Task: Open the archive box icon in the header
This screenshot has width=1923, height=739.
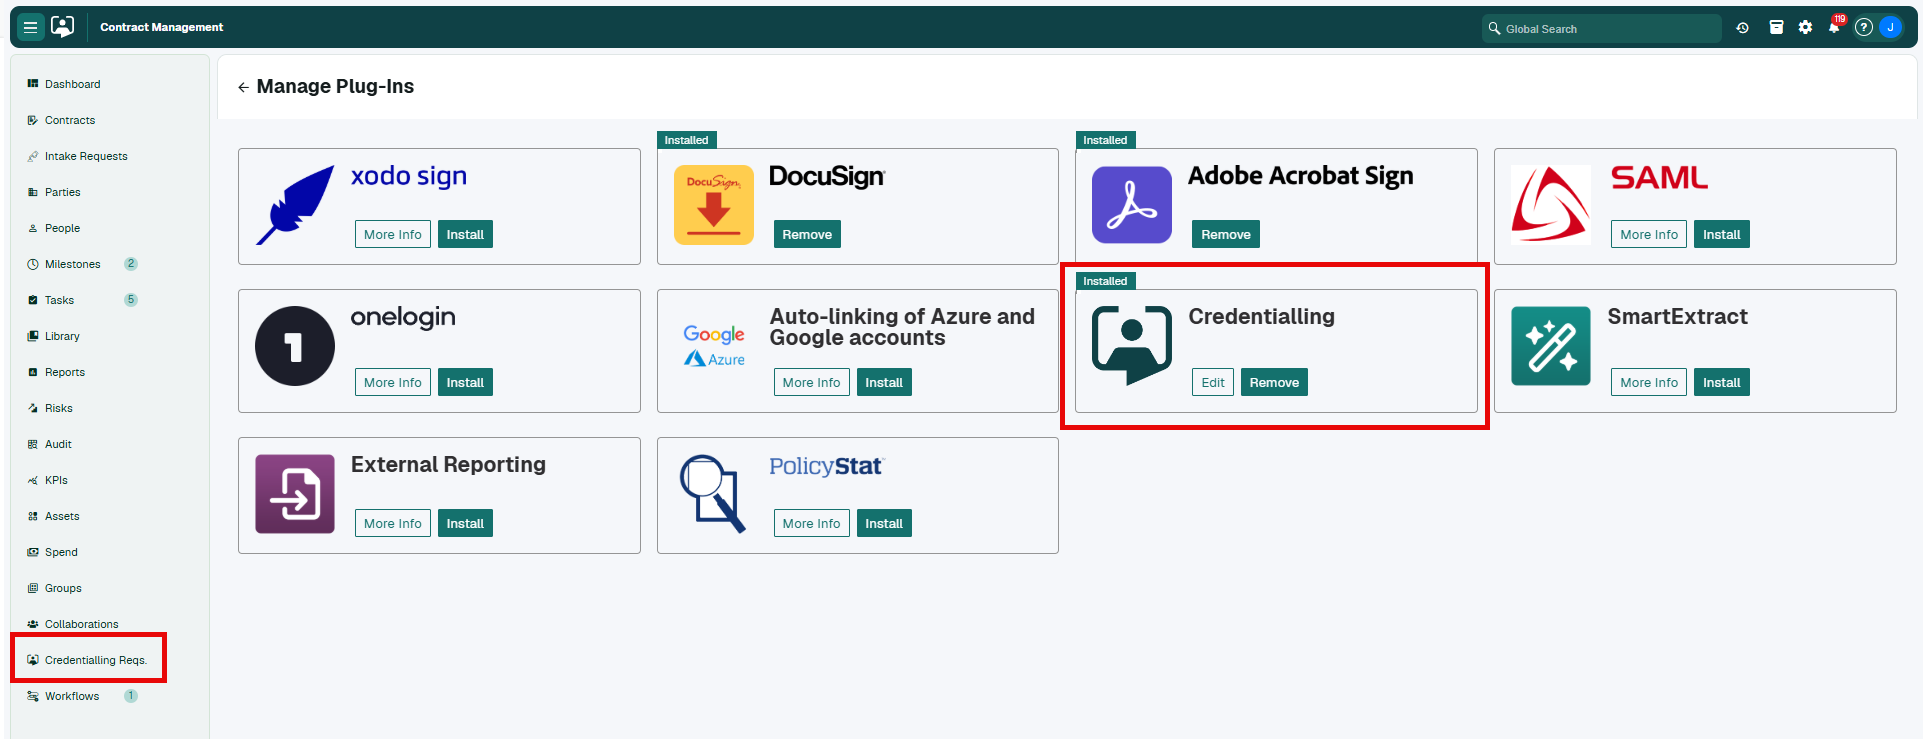Action: (1776, 28)
